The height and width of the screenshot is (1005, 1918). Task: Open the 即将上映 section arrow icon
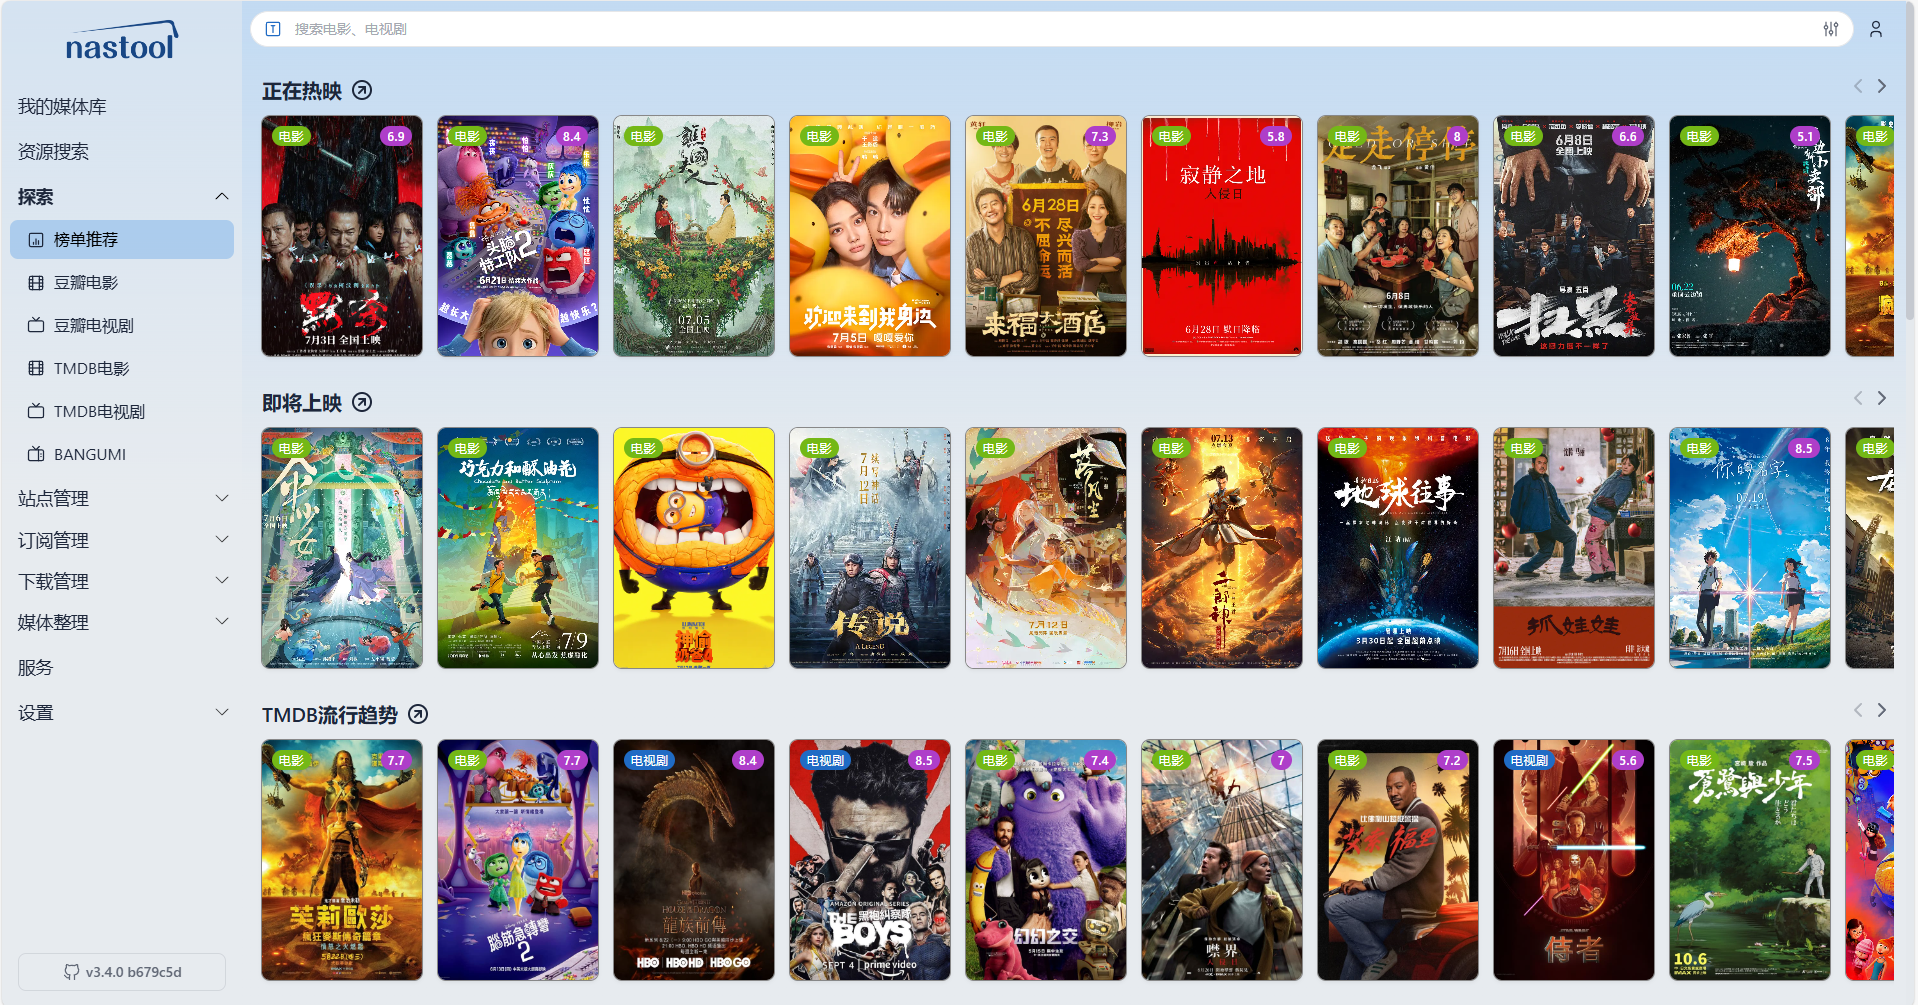(x=362, y=402)
